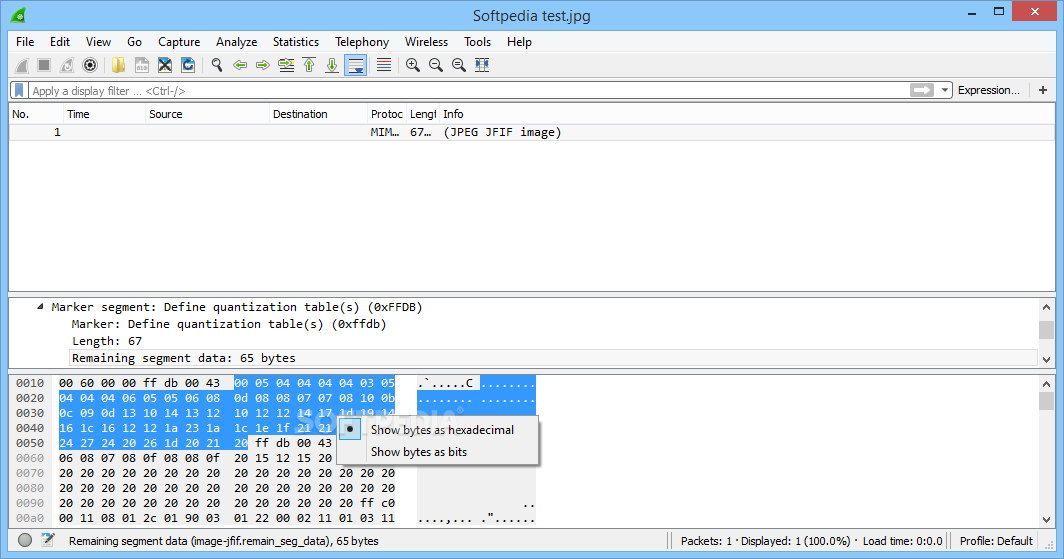The width and height of the screenshot is (1064, 559).
Task: Toggle packet colorizing rules icon
Action: tap(384, 65)
